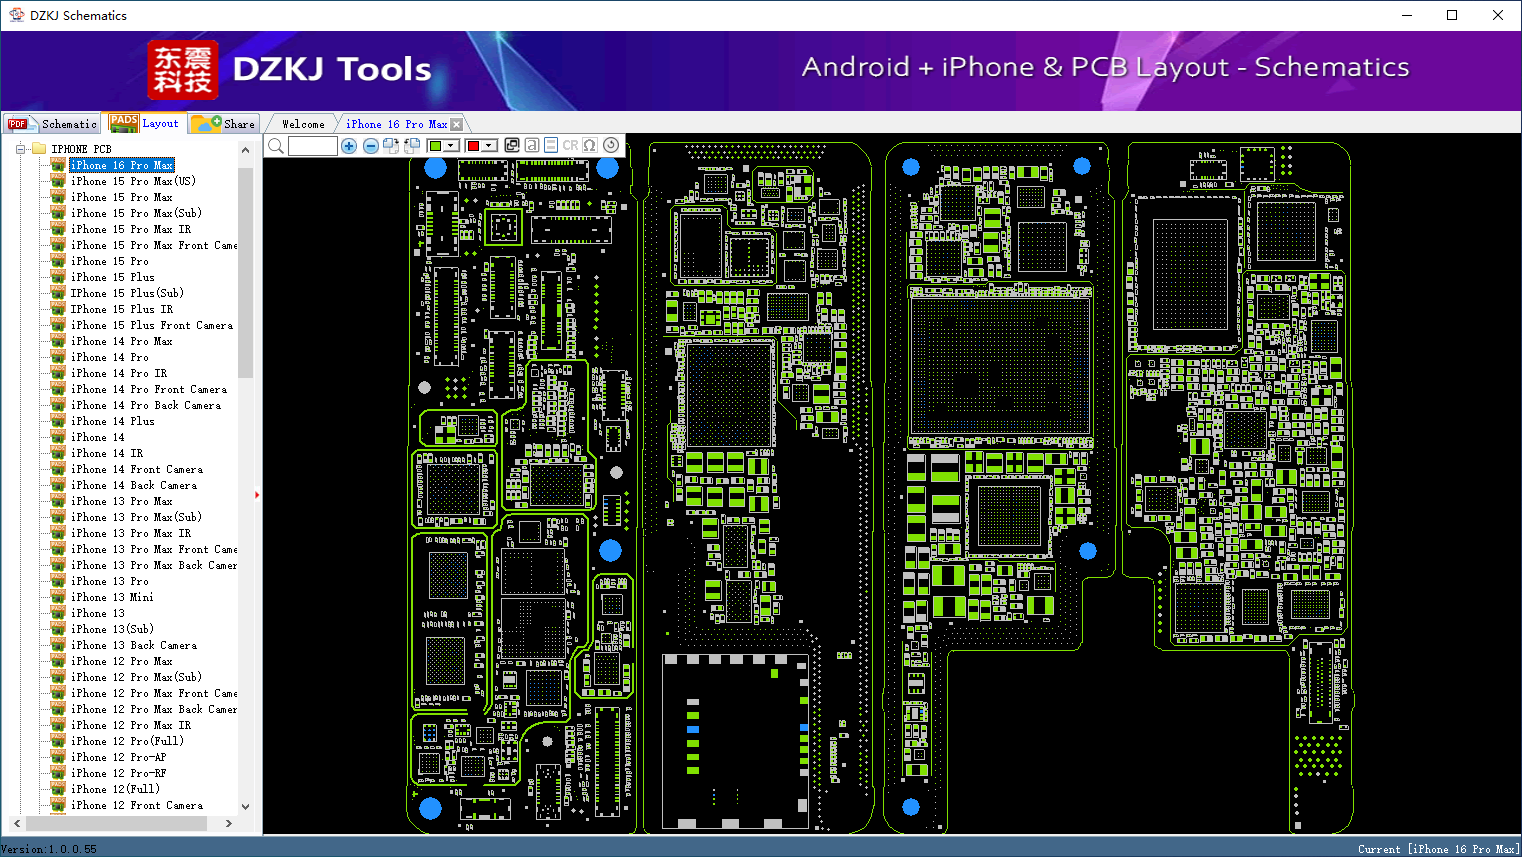1522x857 pixels.
Task: Click the zoom out minus icon
Action: [x=370, y=146]
